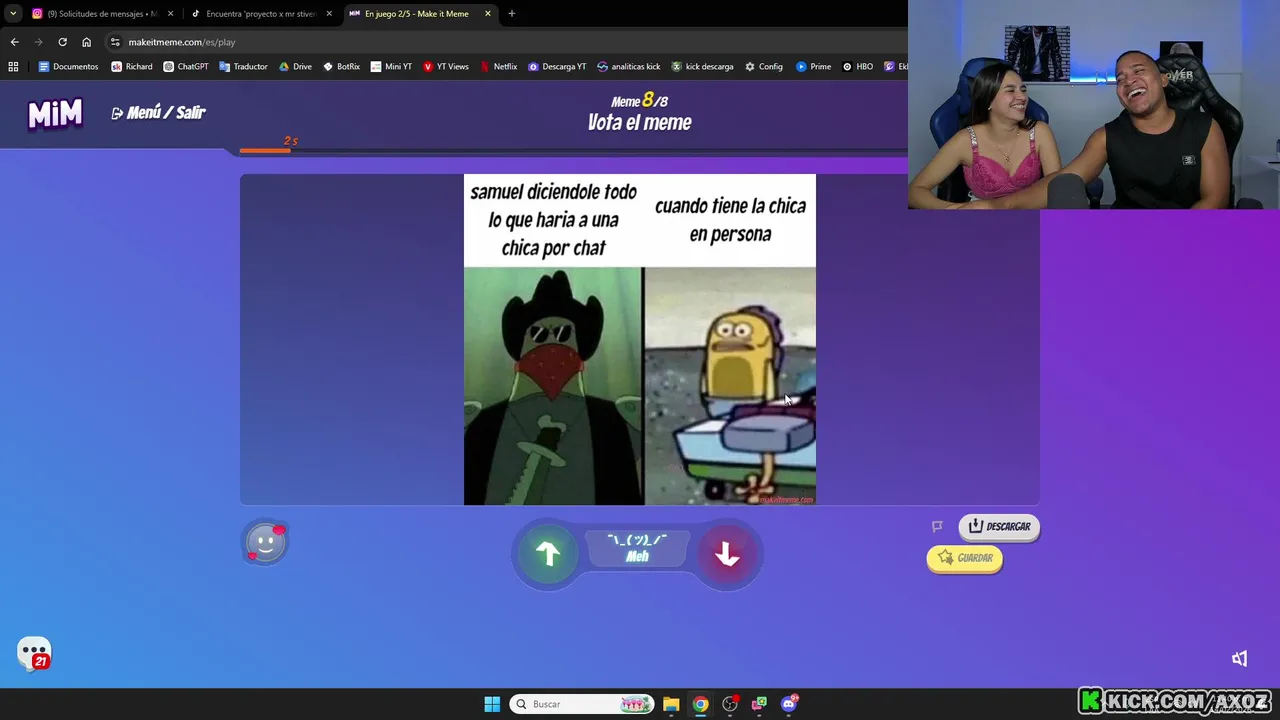Close the Instagram tab

click(171, 14)
